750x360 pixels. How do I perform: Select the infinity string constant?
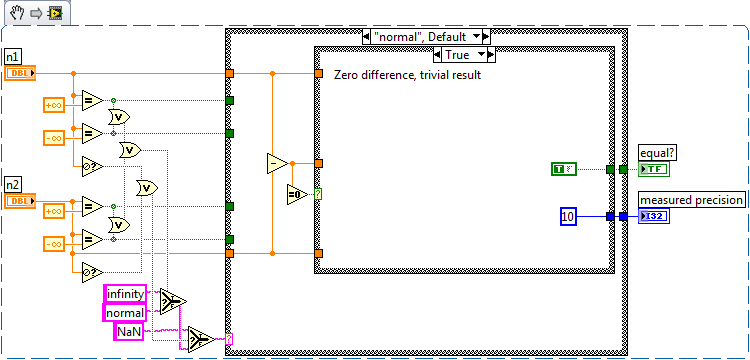point(125,293)
